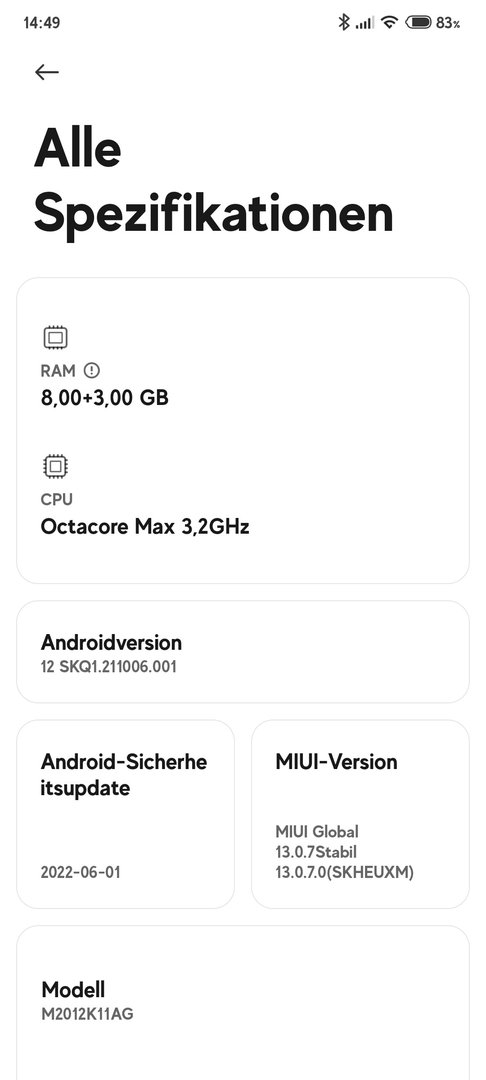Tap the RAM chip icon
Viewport: 486px width, 1080px height.
(x=55, y=338)
